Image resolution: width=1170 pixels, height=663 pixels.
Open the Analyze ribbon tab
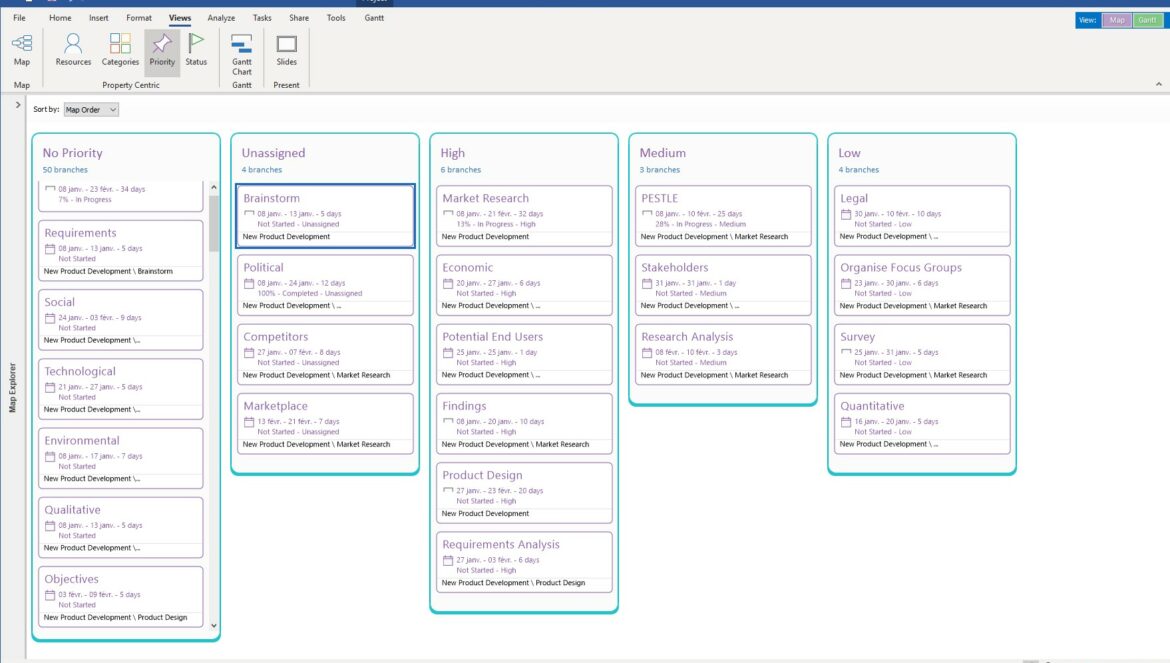tap(221, 18)
